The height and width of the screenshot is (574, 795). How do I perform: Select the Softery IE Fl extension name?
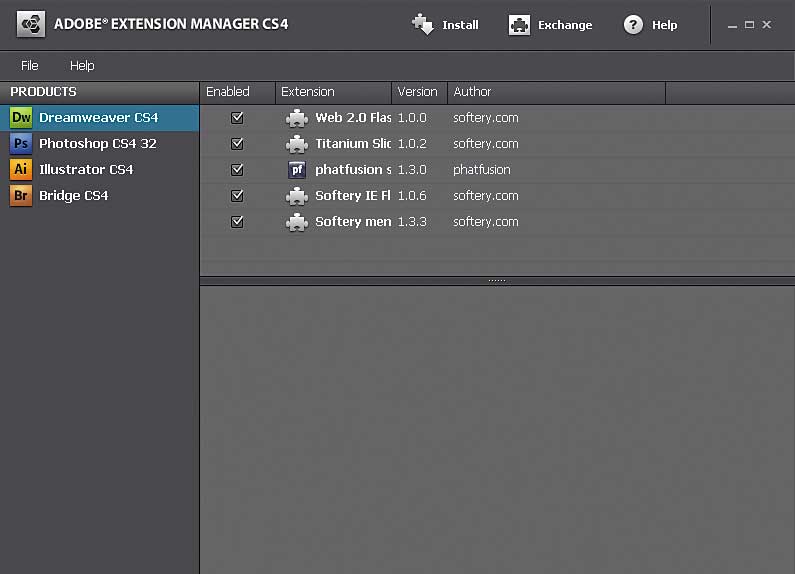[x=353, y=195]
